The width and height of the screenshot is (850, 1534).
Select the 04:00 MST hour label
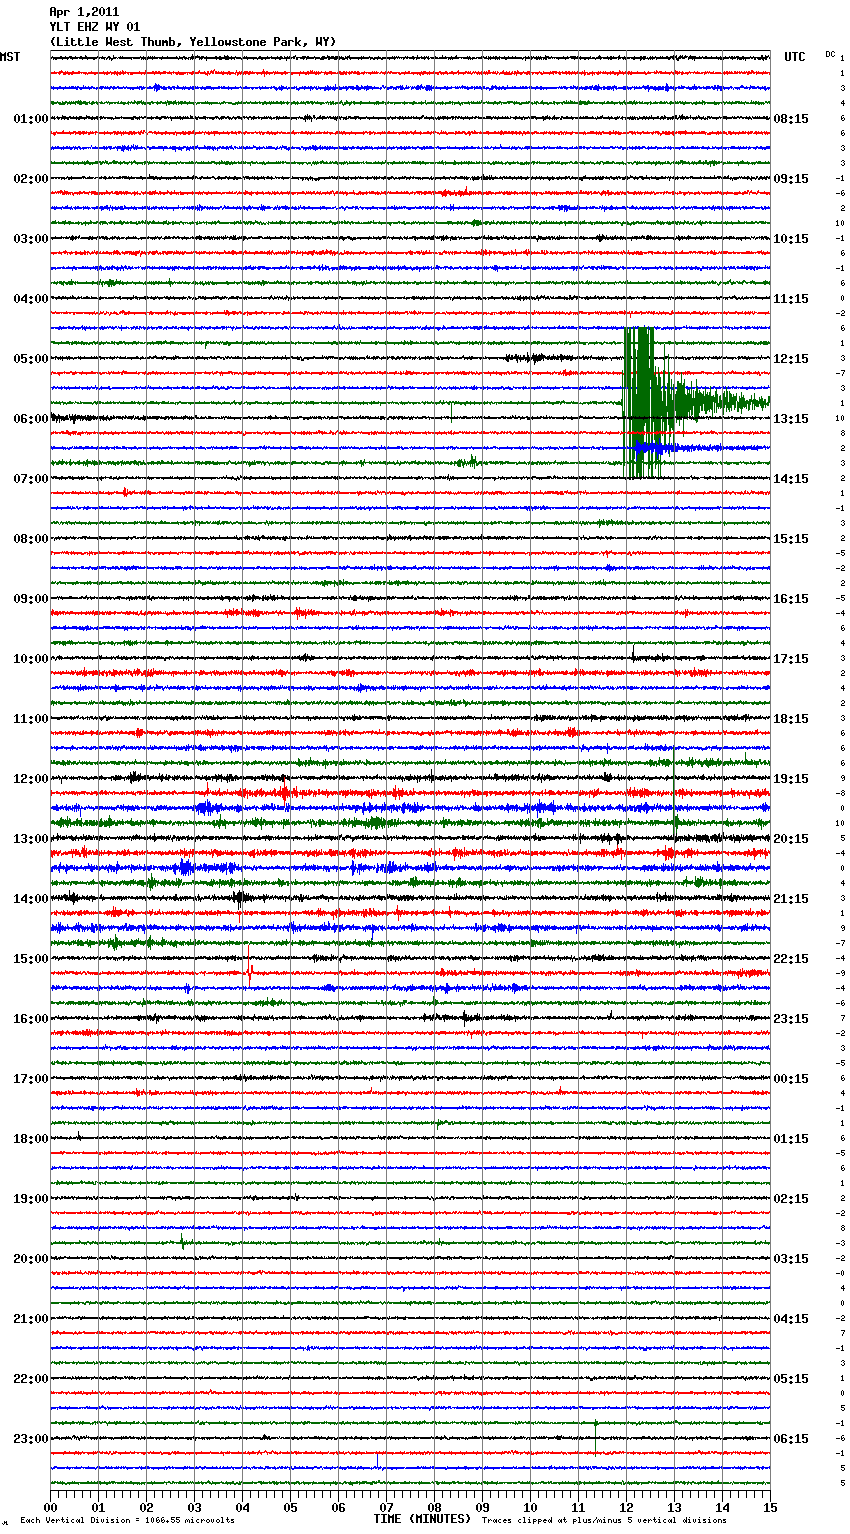(x=30, y=299)
